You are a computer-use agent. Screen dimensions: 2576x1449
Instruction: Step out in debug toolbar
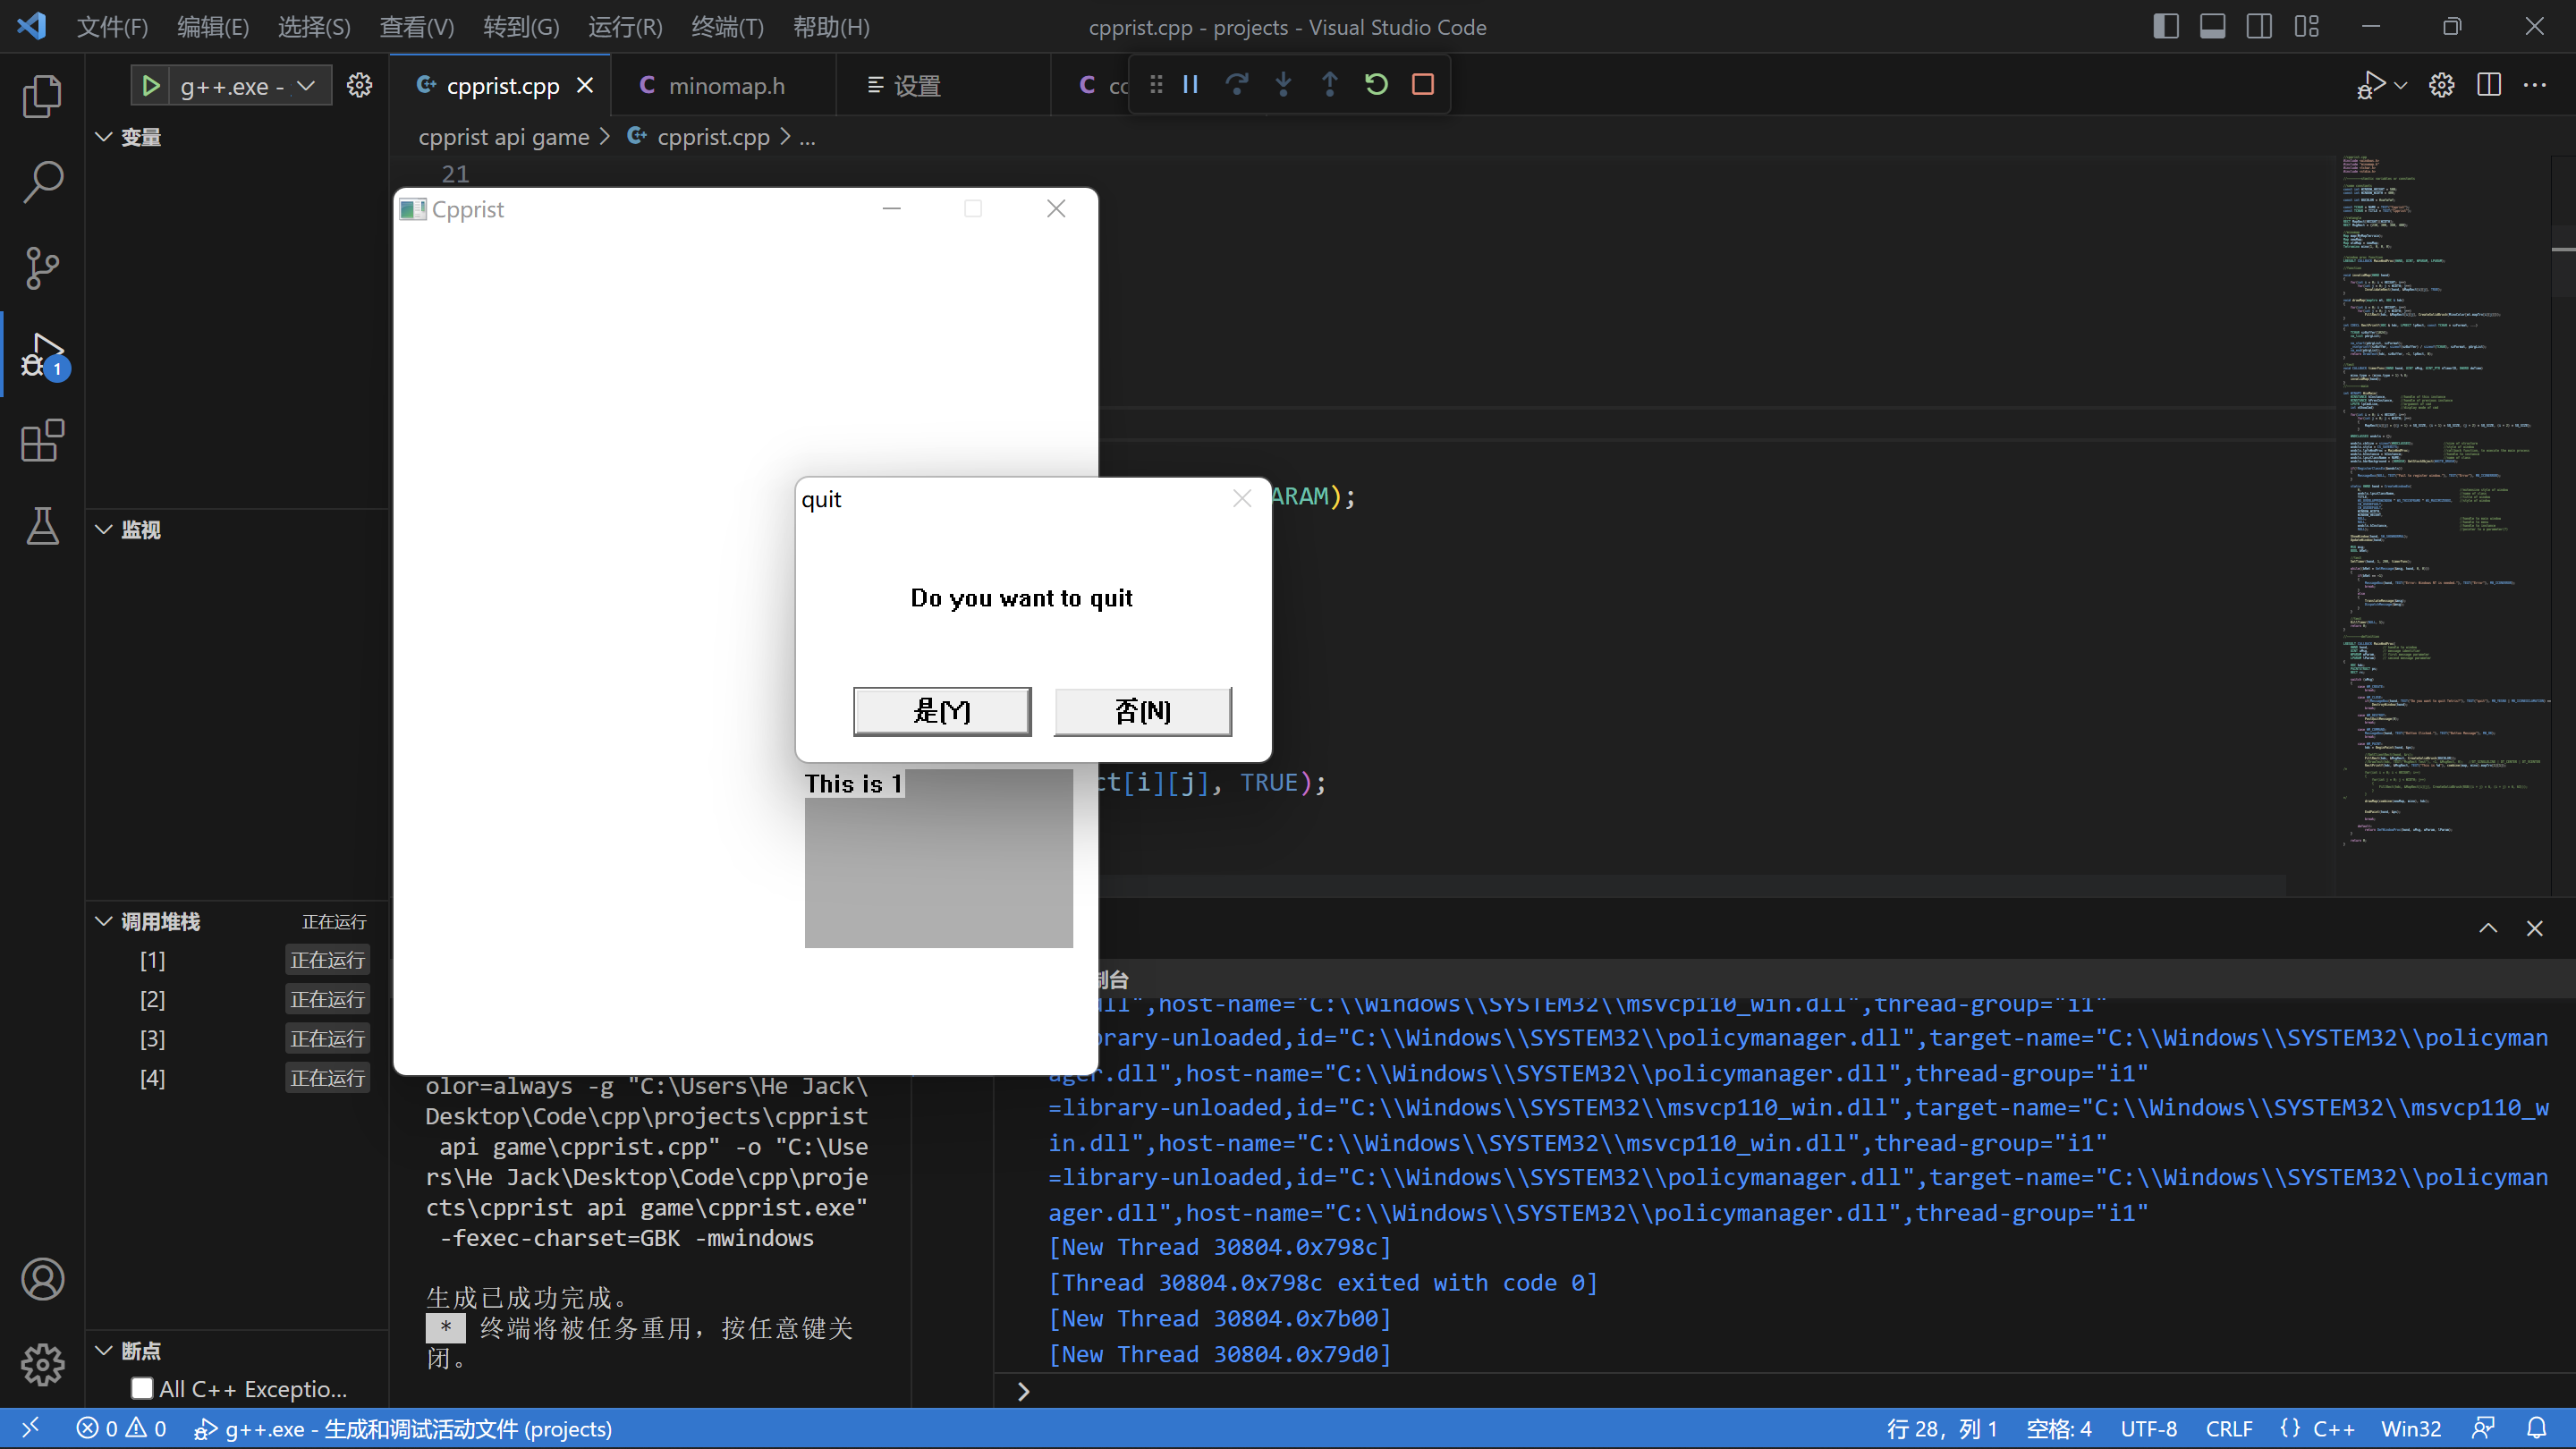[1329, 84]
